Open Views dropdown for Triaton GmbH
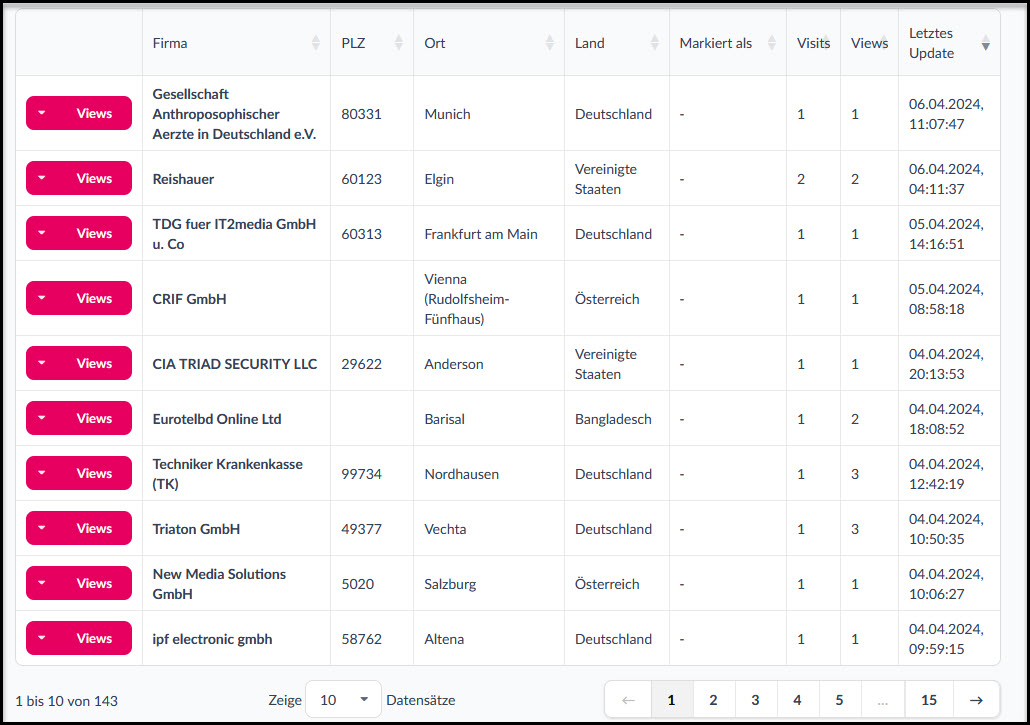 (79, 528)
